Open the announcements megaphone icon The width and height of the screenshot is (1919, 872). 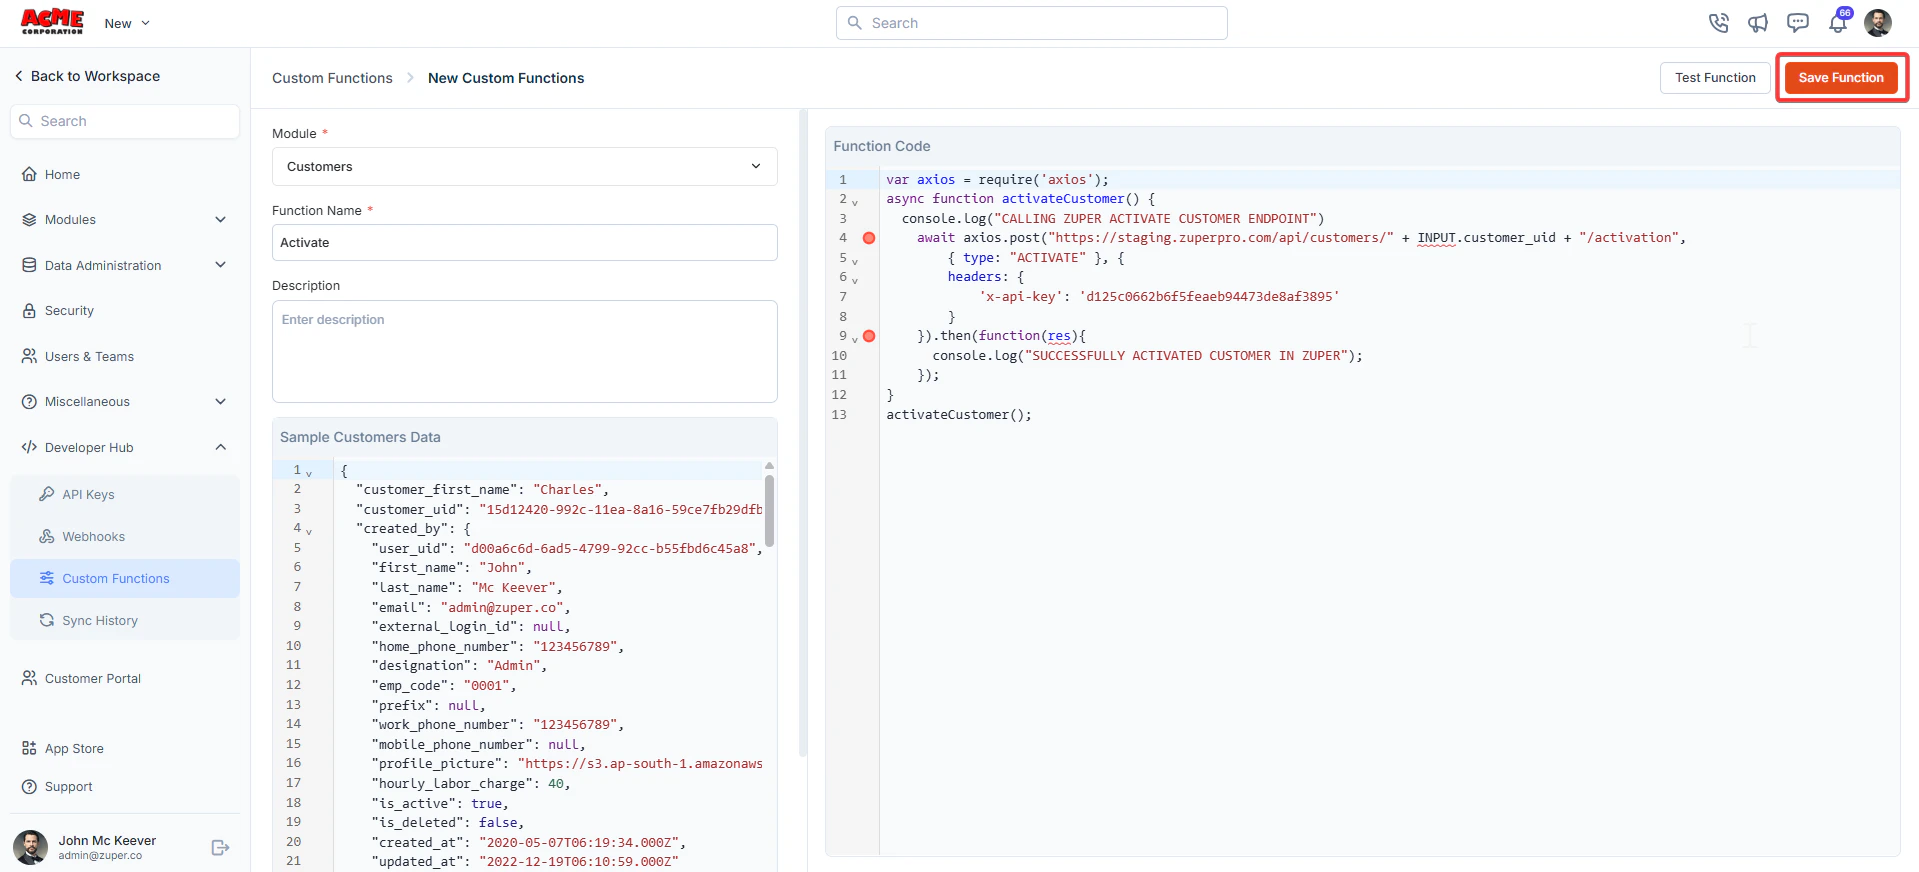1758,23
